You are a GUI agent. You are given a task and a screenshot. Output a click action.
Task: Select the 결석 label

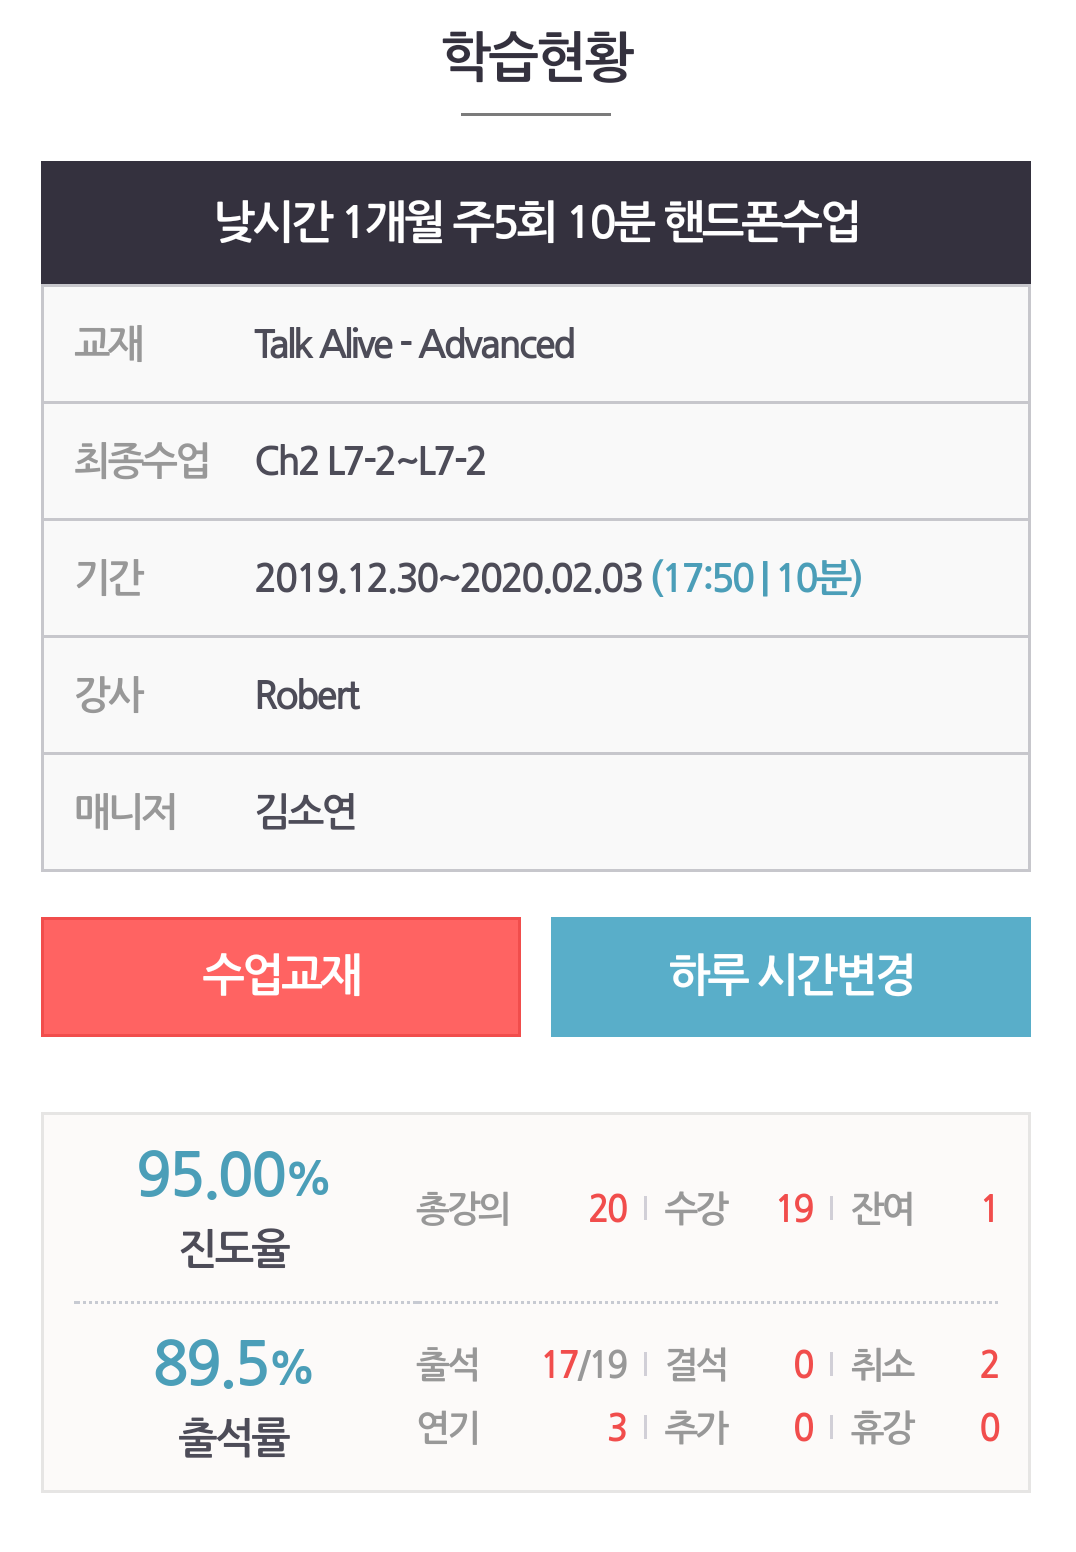click(x=696, y=1364)
